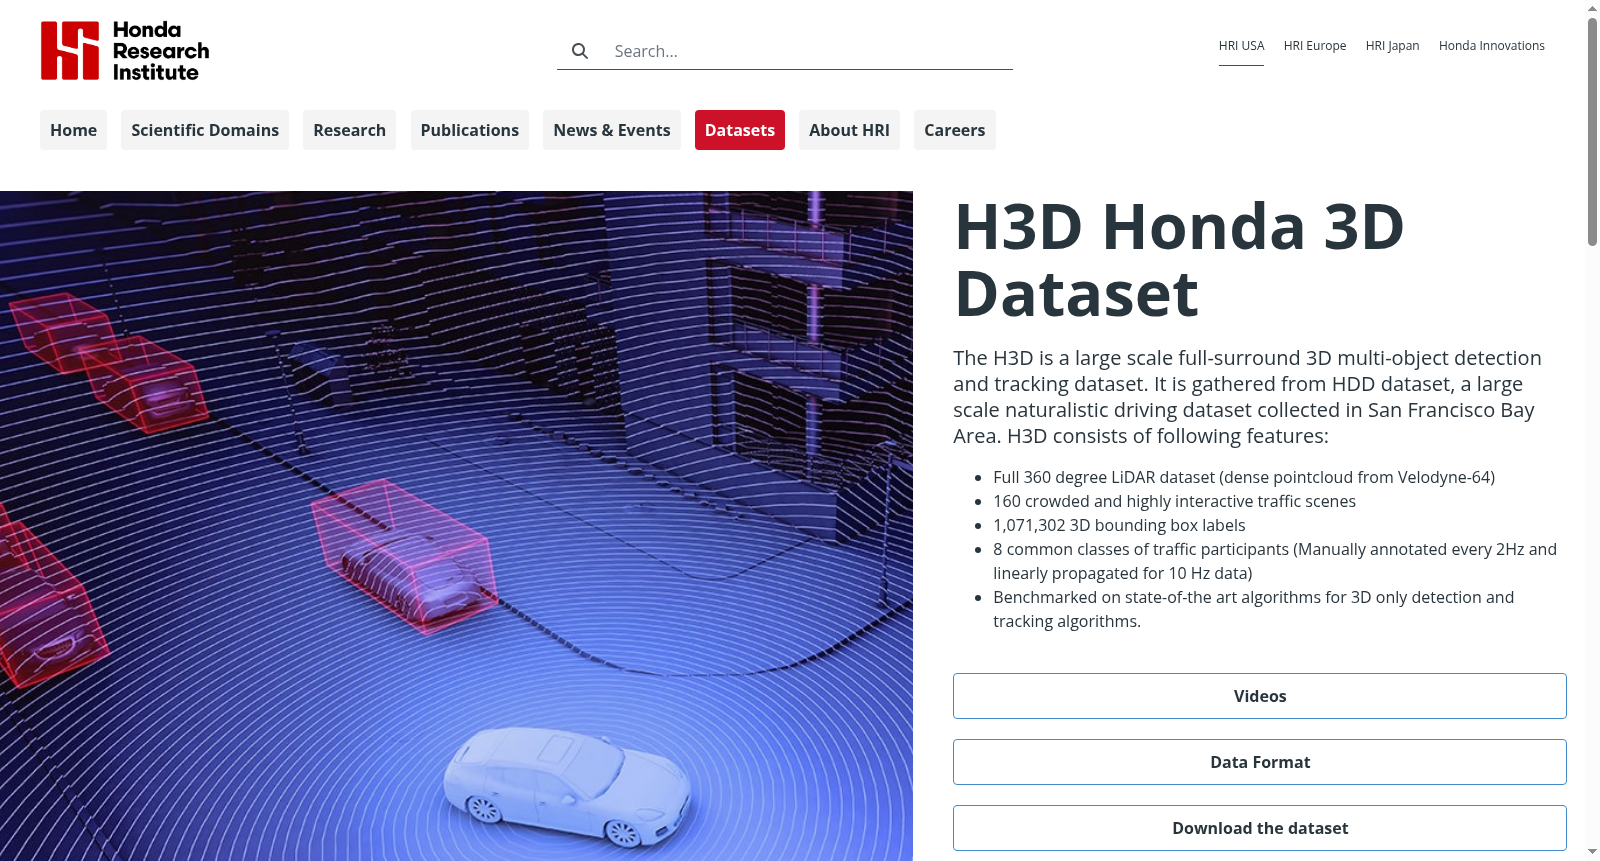Go to the Careers menu item
1600x861 pixels.
pyautogui.click(x=955, y=130)
